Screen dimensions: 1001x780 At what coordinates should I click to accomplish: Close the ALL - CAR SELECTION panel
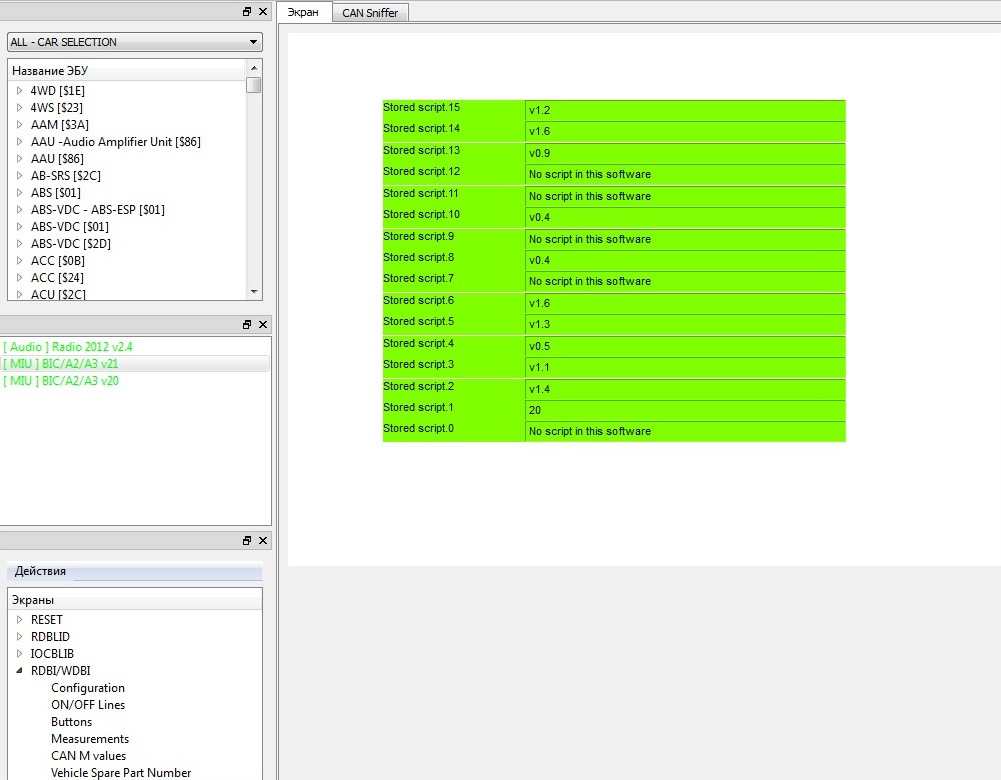263,11
